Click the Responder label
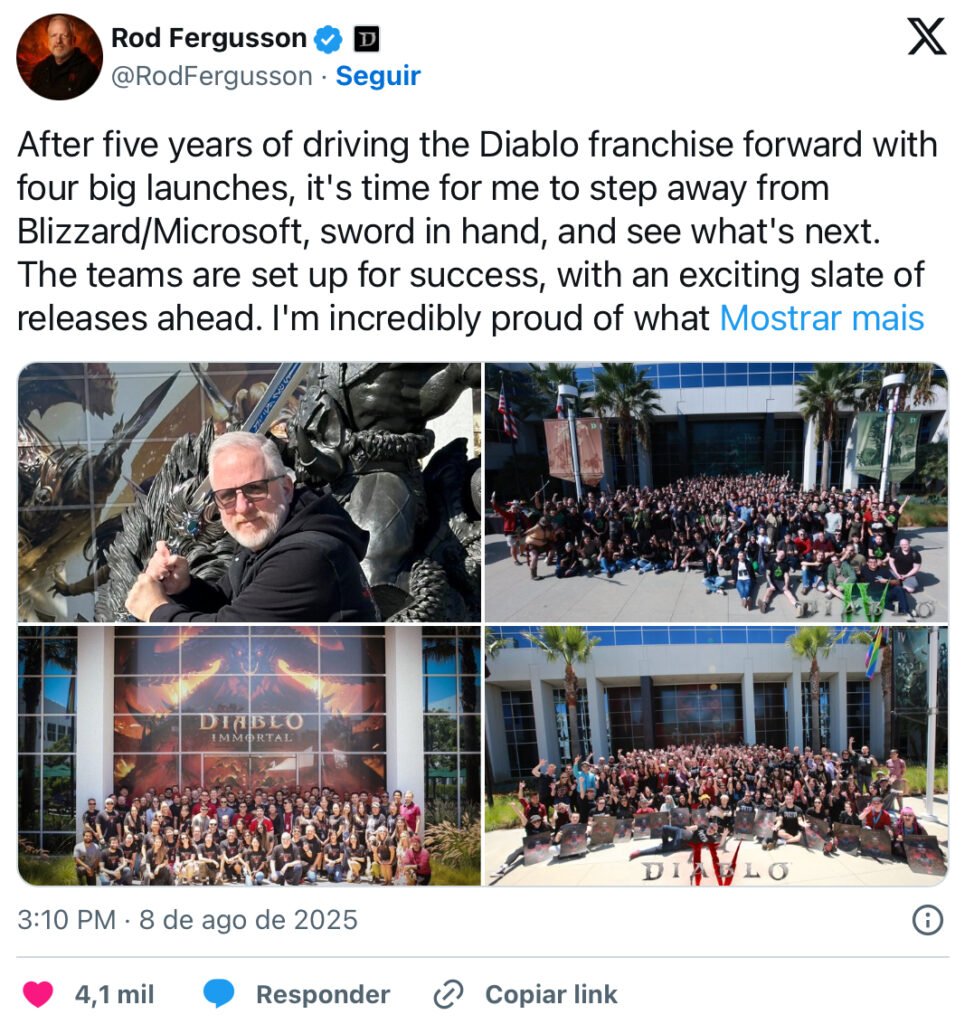This screenshot has height=1024, width=974. tap(323, 994)
